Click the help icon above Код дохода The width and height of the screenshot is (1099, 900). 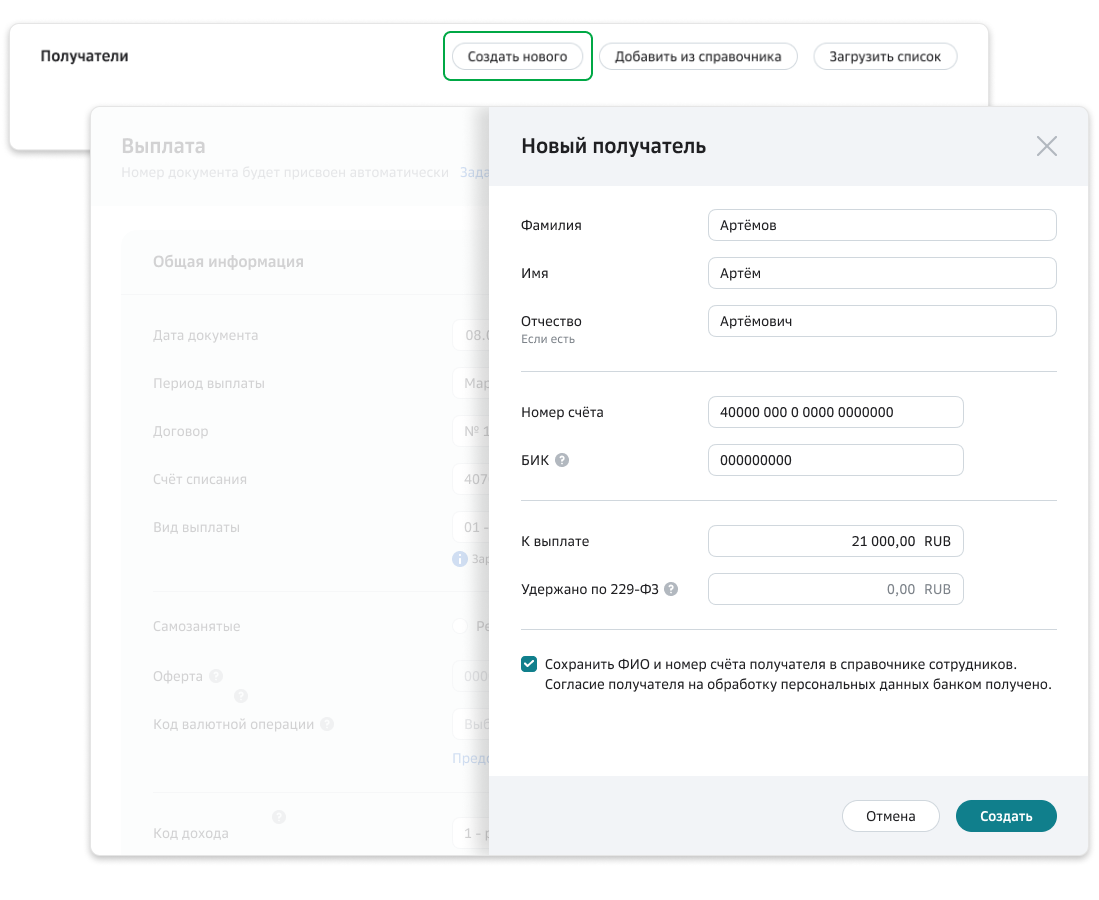[x=279, y=817]
